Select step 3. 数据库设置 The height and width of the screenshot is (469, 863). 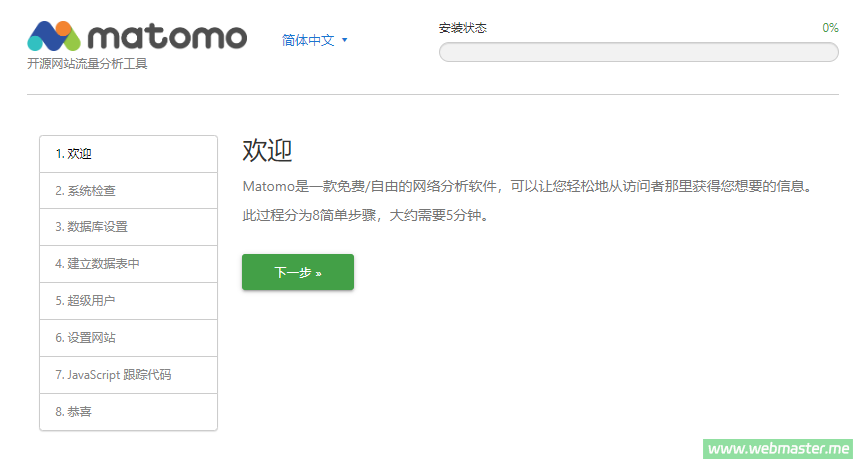click(129, 227)
